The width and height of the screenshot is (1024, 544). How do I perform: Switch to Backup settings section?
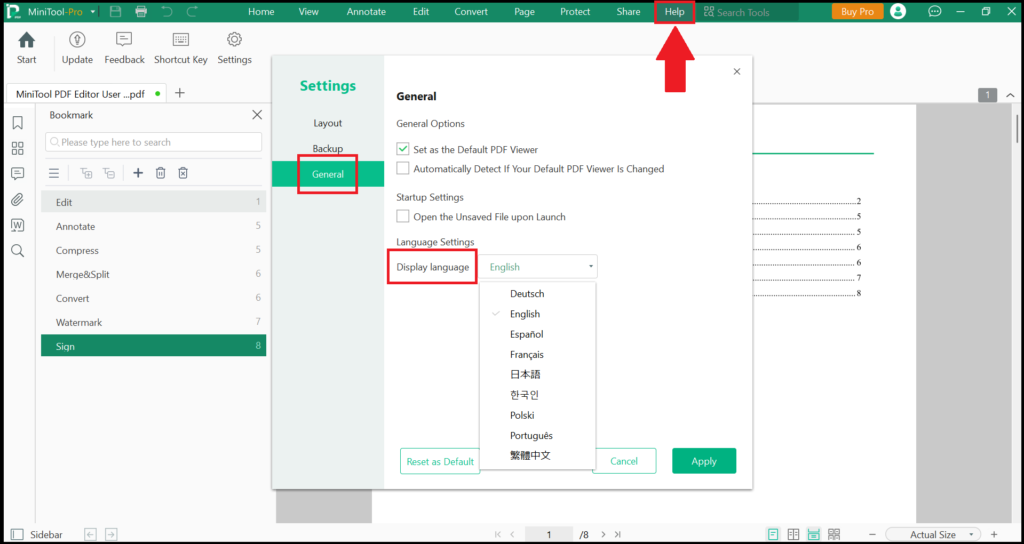coord(327,148)
